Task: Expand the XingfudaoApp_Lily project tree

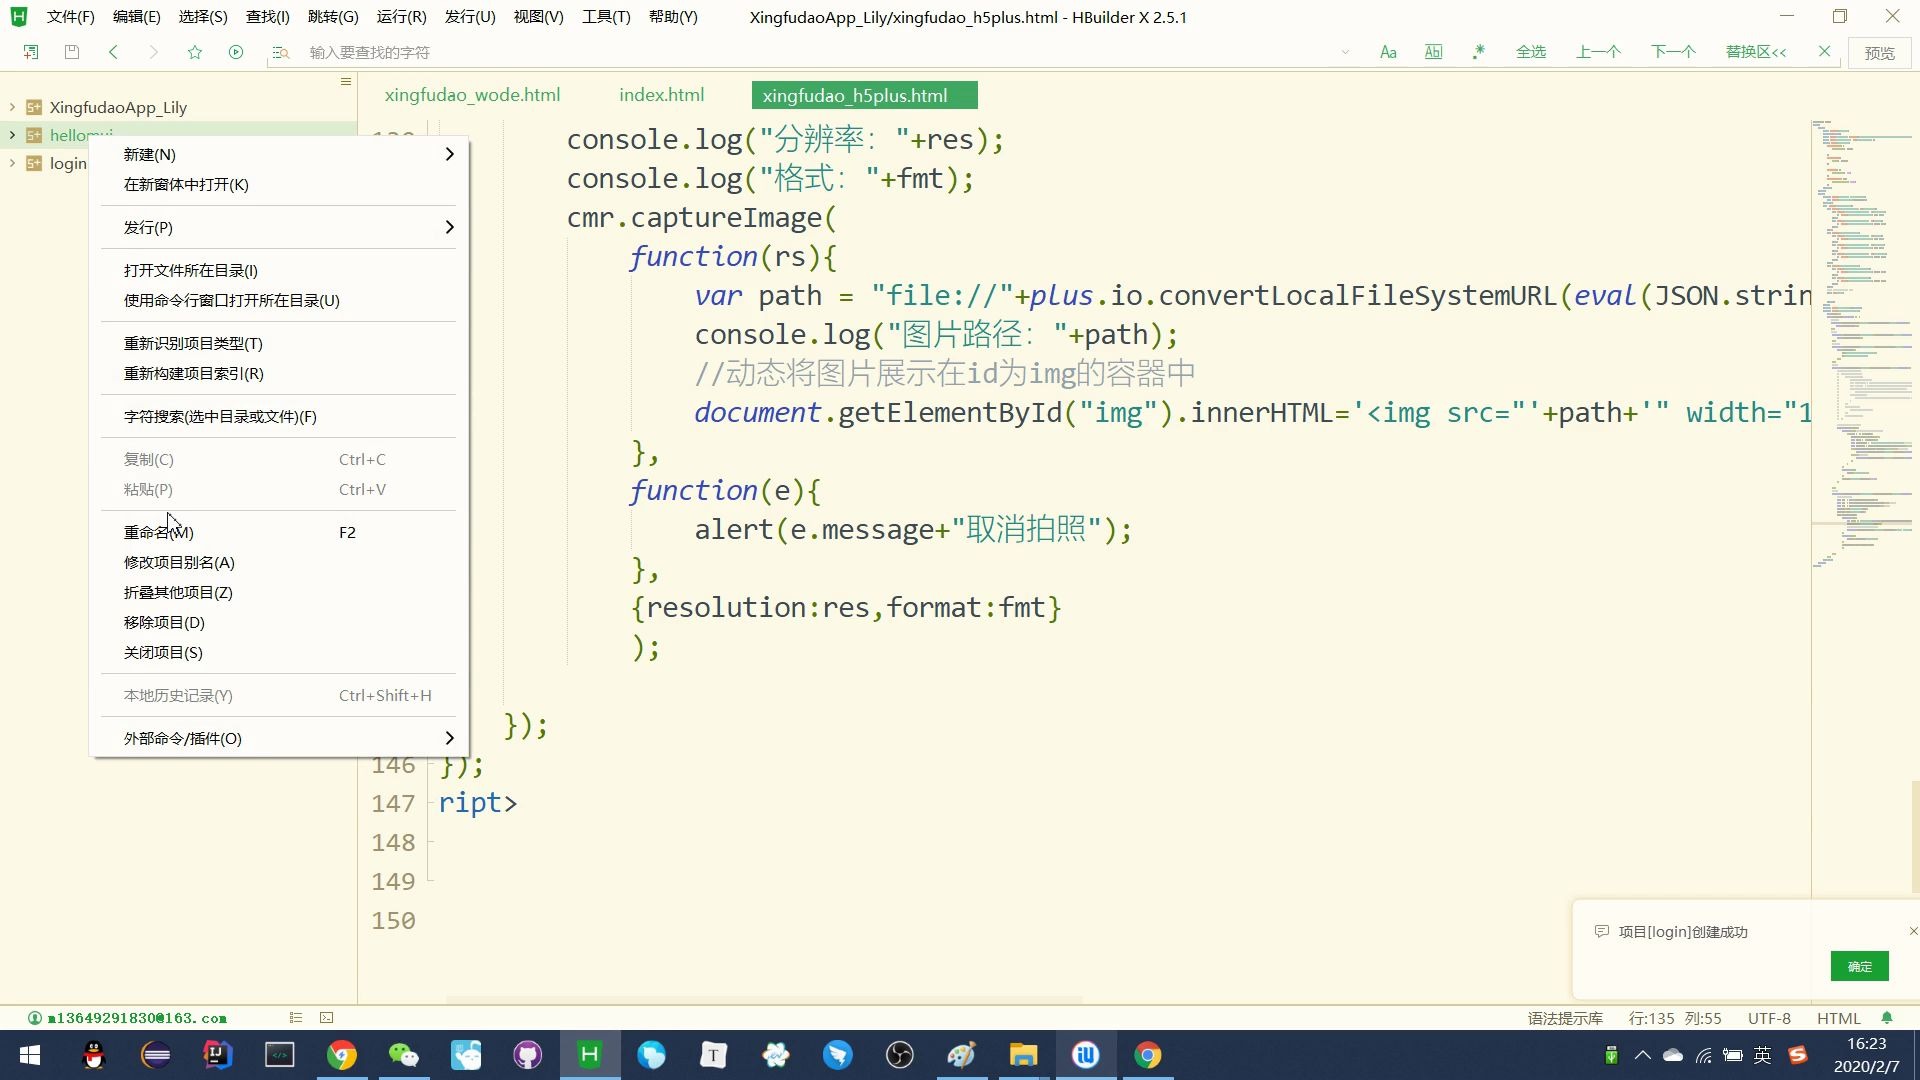Action: coord(12,107)
